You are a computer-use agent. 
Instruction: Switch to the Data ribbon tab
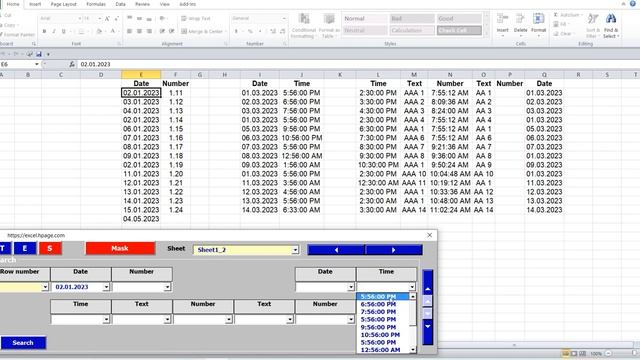(x=120, y=4)
